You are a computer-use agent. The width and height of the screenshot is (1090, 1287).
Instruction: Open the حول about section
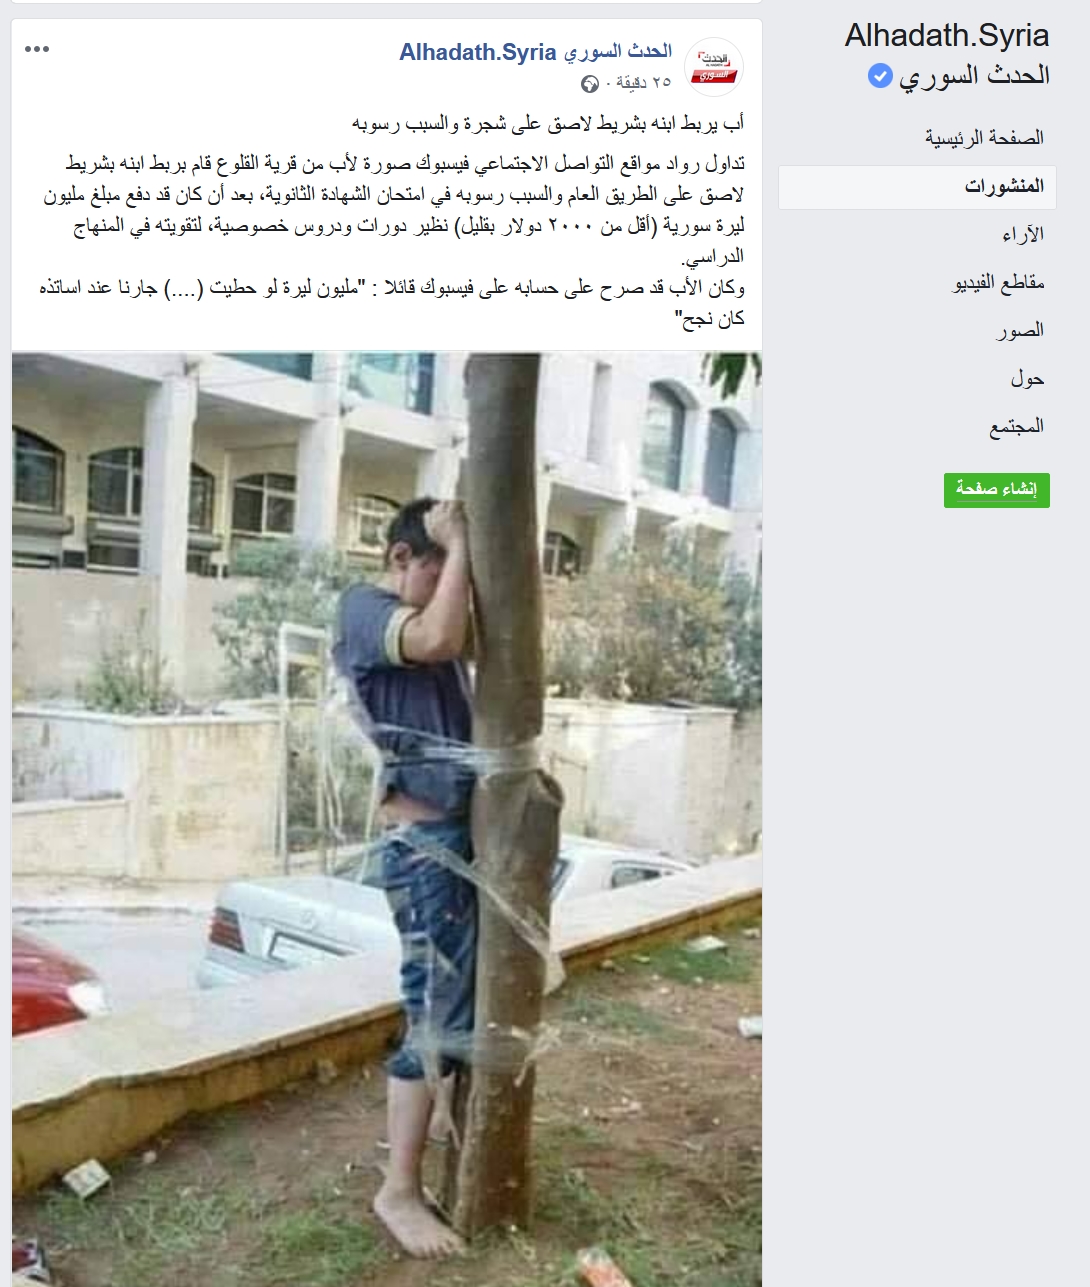pos(1027,378)
